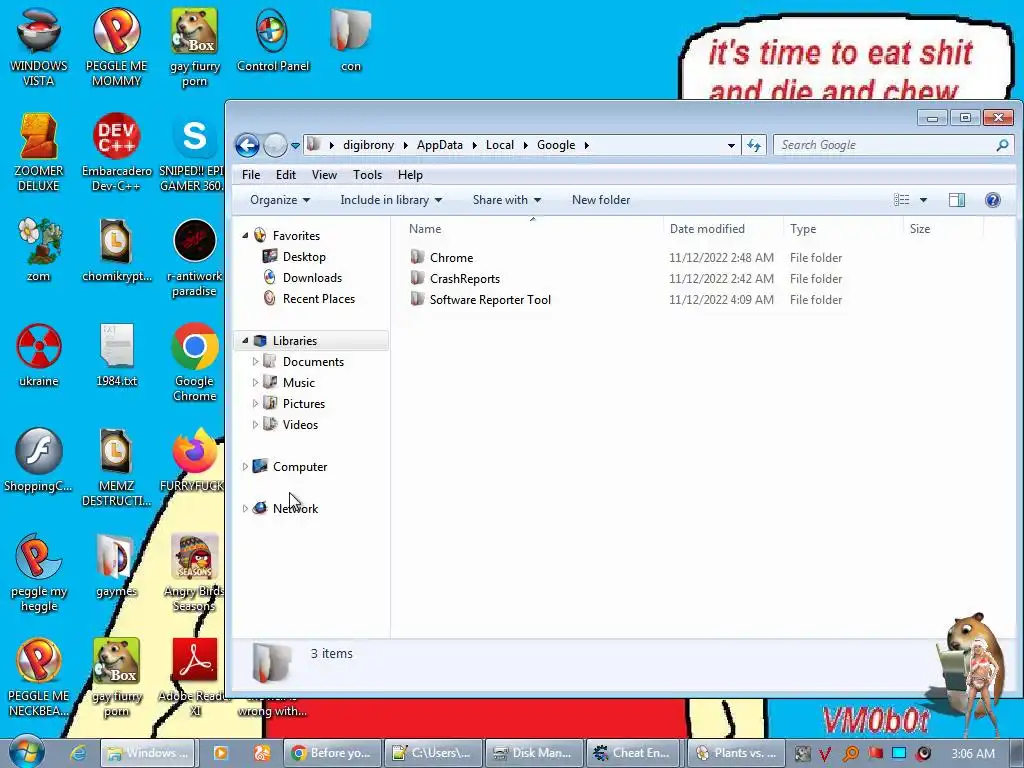Open the Tools menu
Viewport: 1024px width, 768px height.
click(x=367, y=175)
